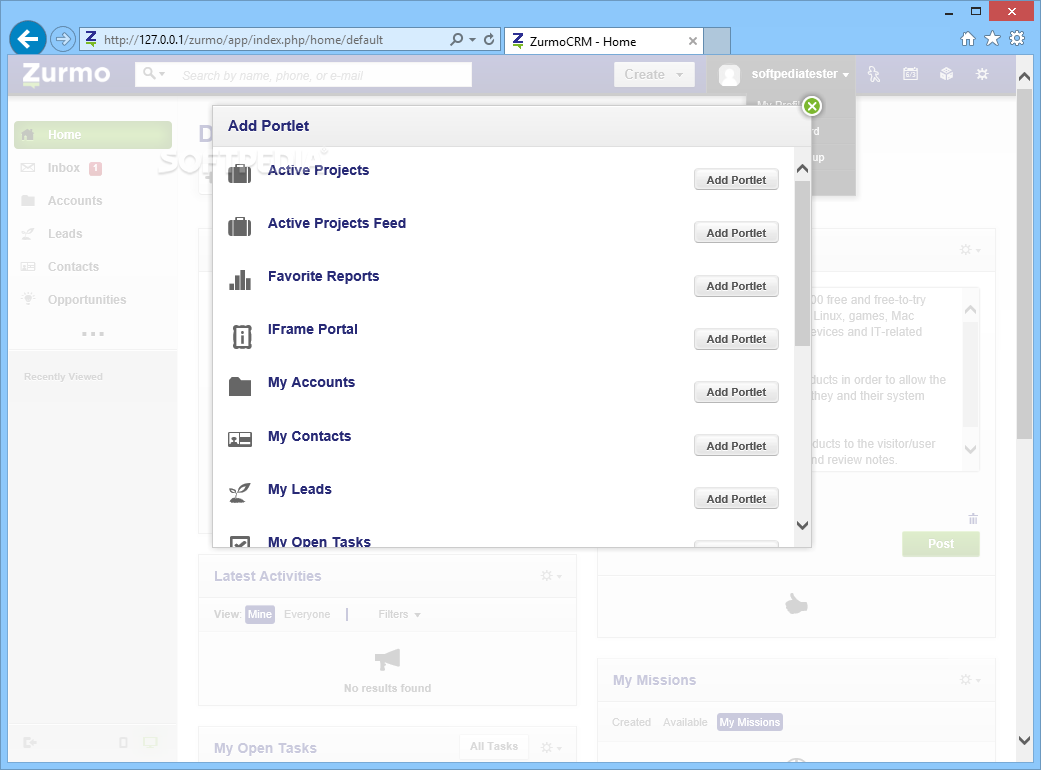1041x770 pixels.
Task: Click the portlet list scrollbar thumb
Action: 802,262
